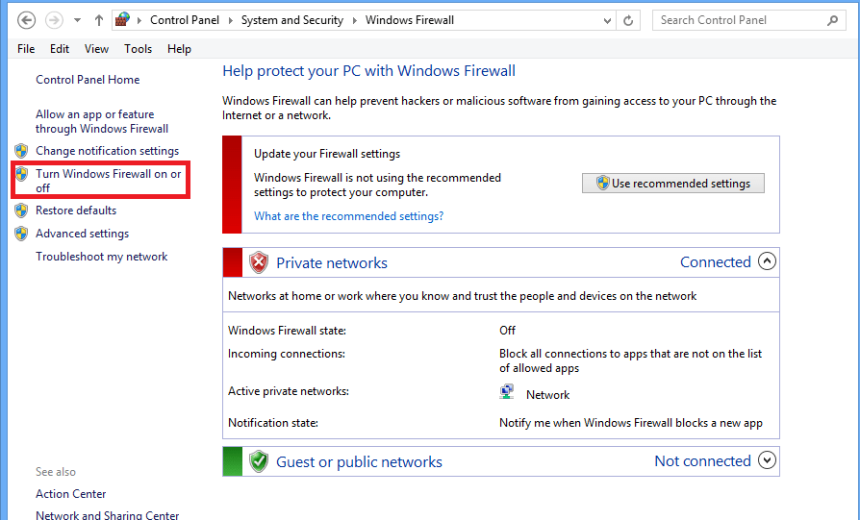Open 'What are the recommended settings?' link
This screenshot has width=860, height=520.
348,216
